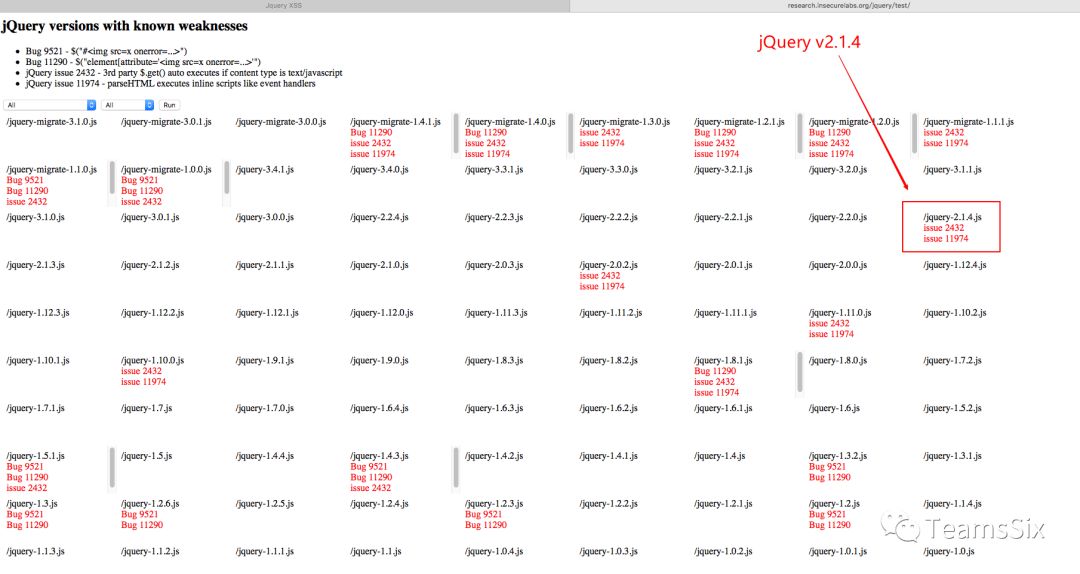Click the scrollbar beside jquery-migrate-1.4.1.js results
This screenshot has height=574, width=1080.
455,134
